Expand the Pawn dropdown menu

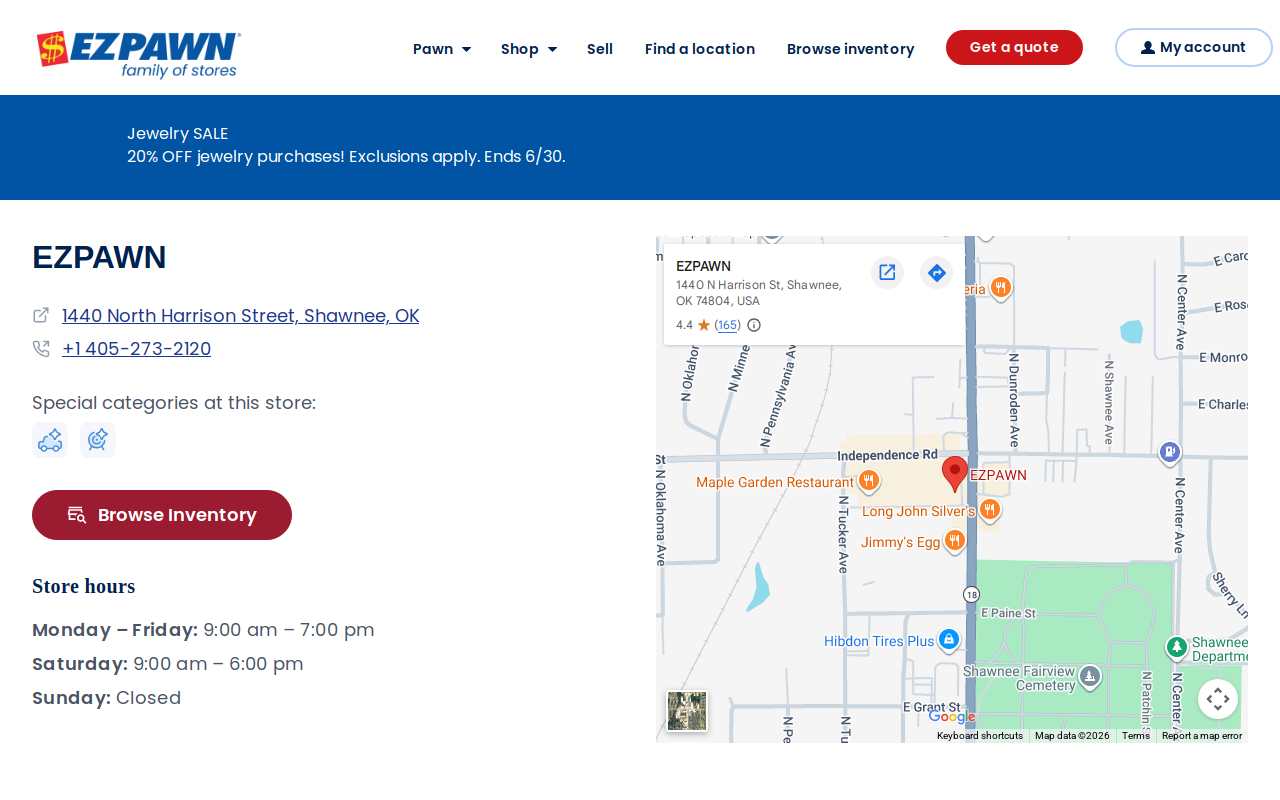[x=442, y=49]
